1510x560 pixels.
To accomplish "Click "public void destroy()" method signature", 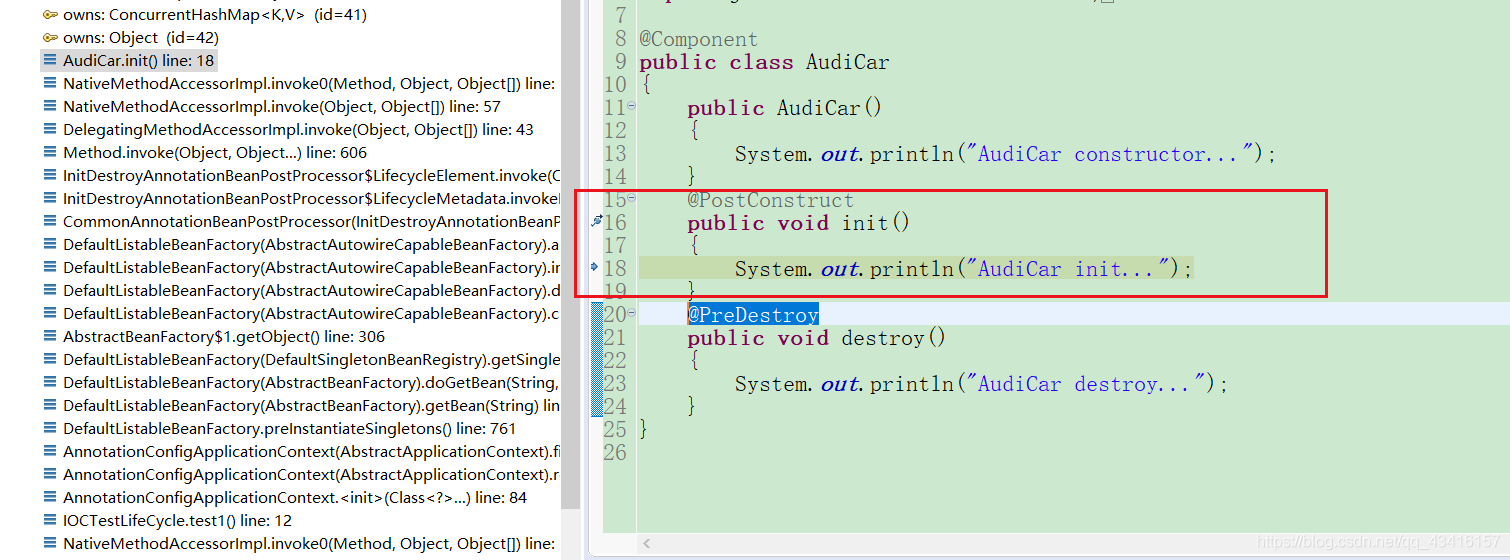I will point(816,338).
